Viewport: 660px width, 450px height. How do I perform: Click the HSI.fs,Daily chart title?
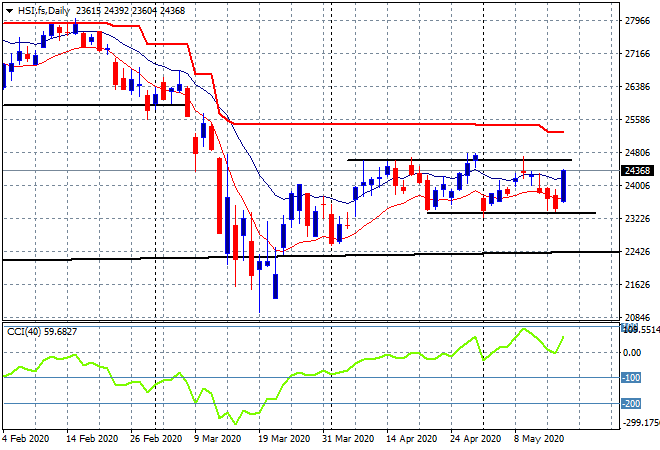click(44, 11)
